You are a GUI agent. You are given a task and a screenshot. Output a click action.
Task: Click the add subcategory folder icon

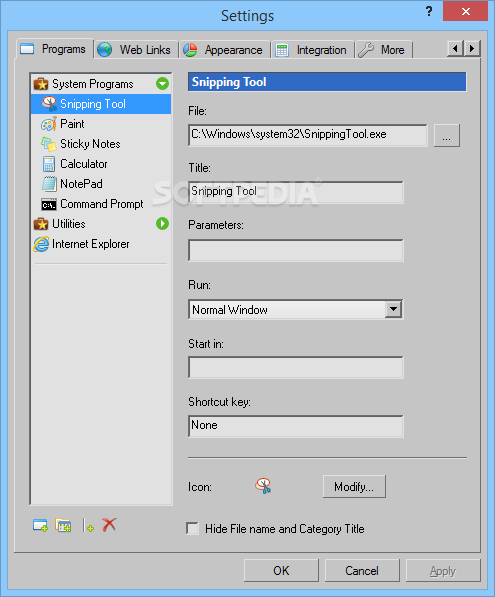click(63, 525)
